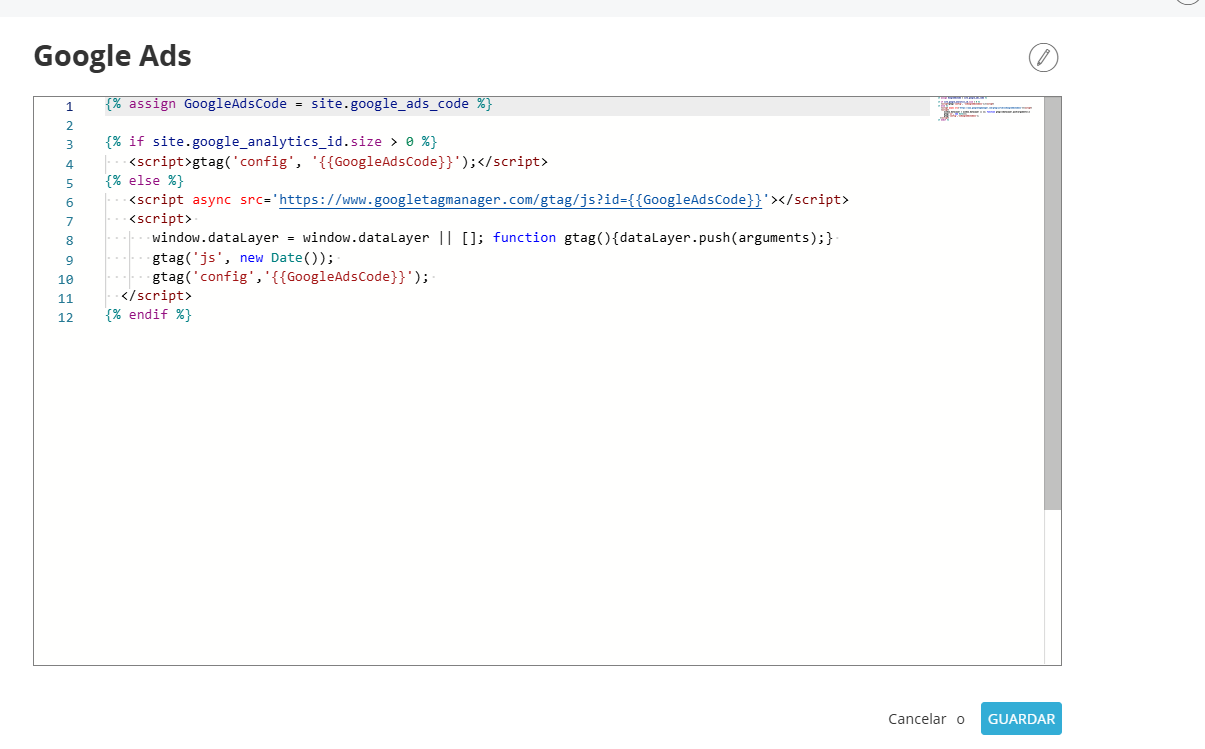This screenshot has height=749, width=1205.
Task: Click the '{% else %}' line
Action: (144, 181)
